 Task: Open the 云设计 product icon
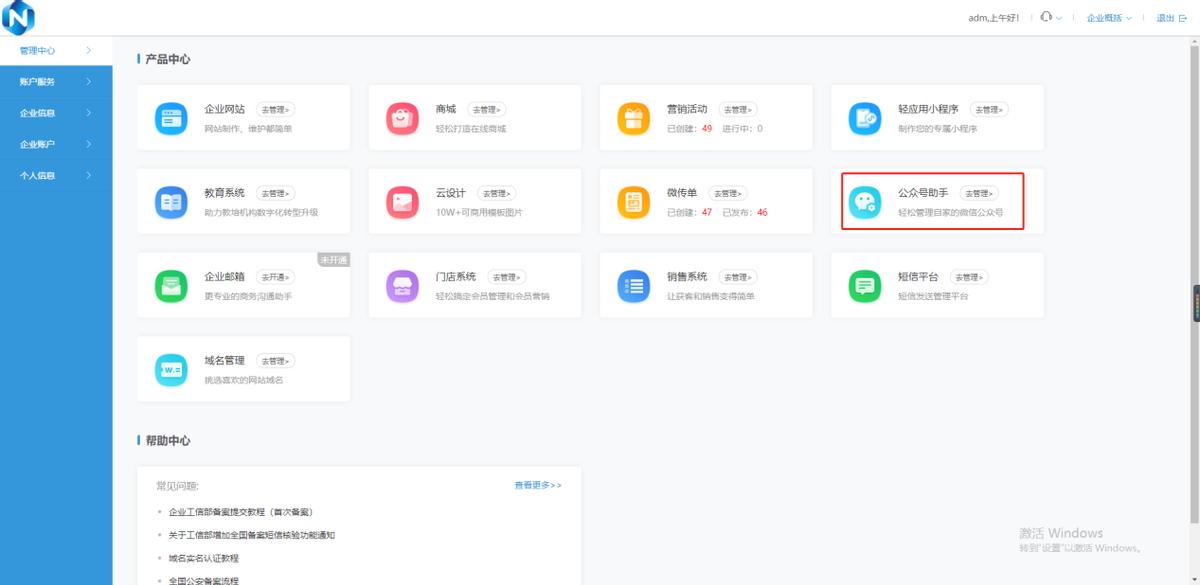(x=401, y=200)
